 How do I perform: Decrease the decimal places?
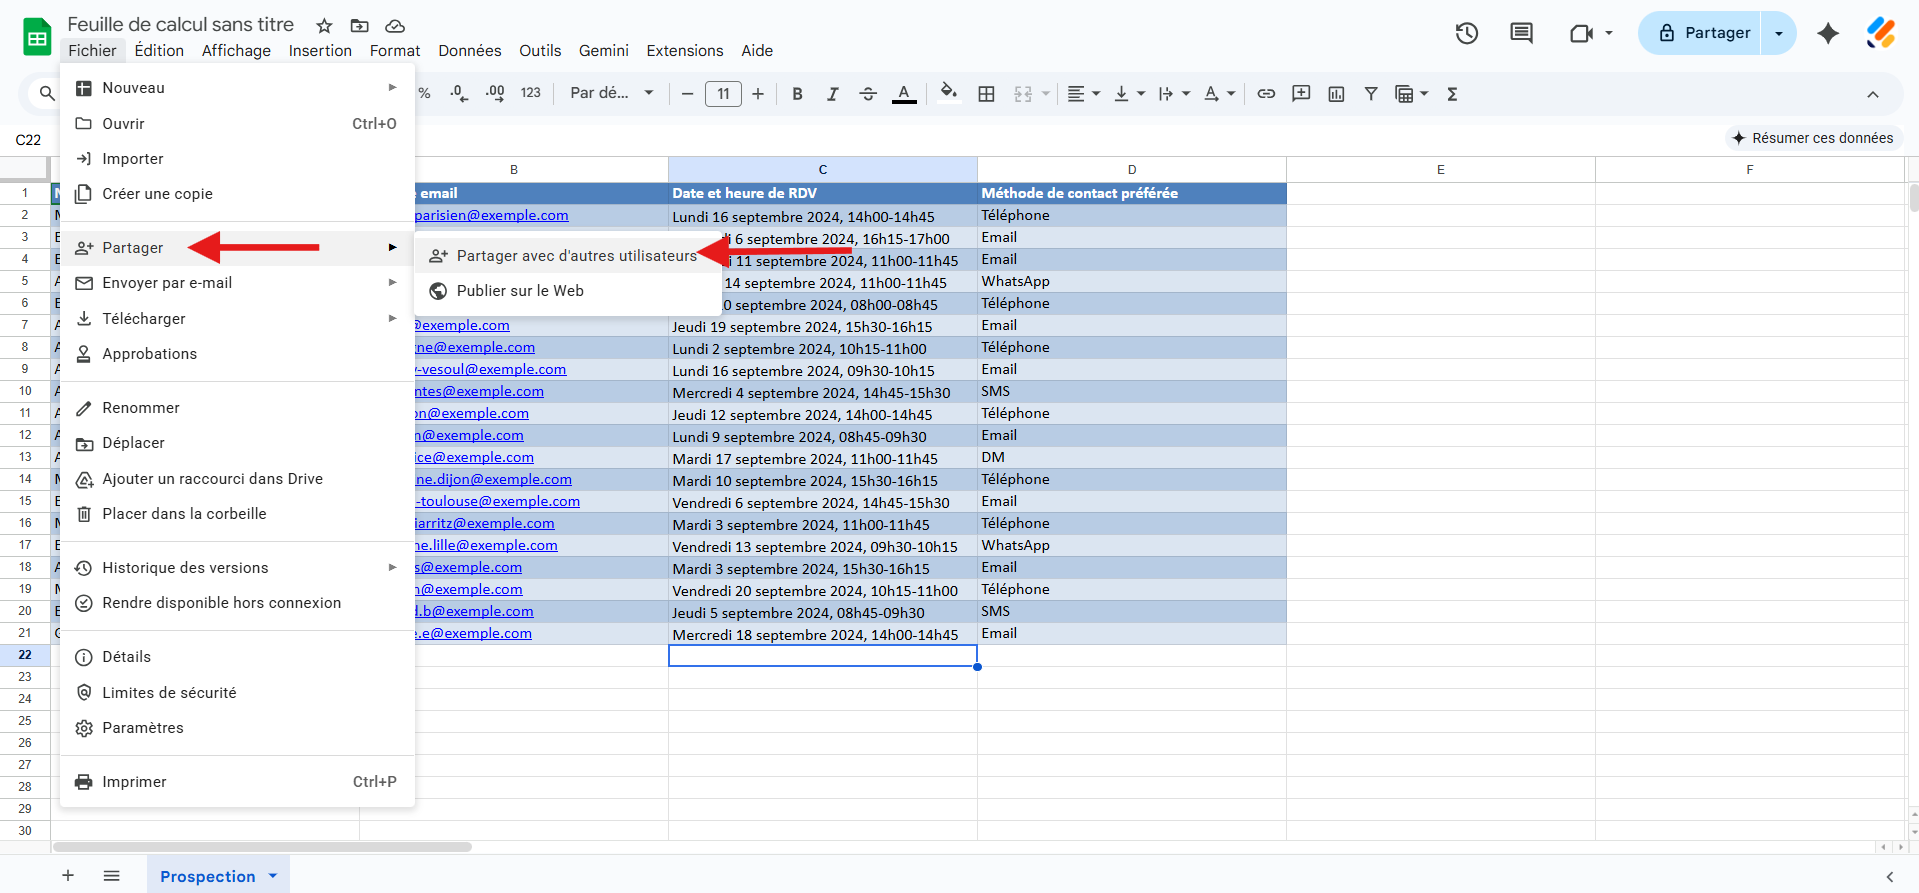[459, 93]
